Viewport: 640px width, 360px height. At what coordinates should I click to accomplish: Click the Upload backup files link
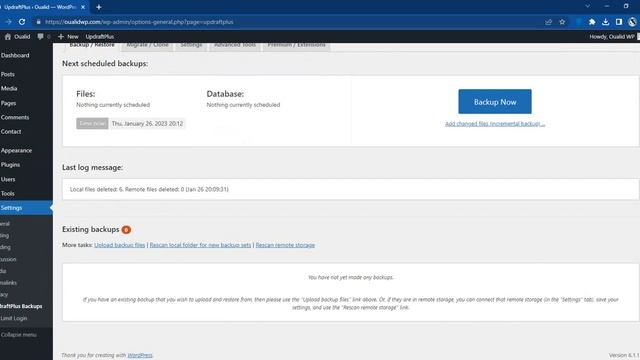click(x=120, y=245)
